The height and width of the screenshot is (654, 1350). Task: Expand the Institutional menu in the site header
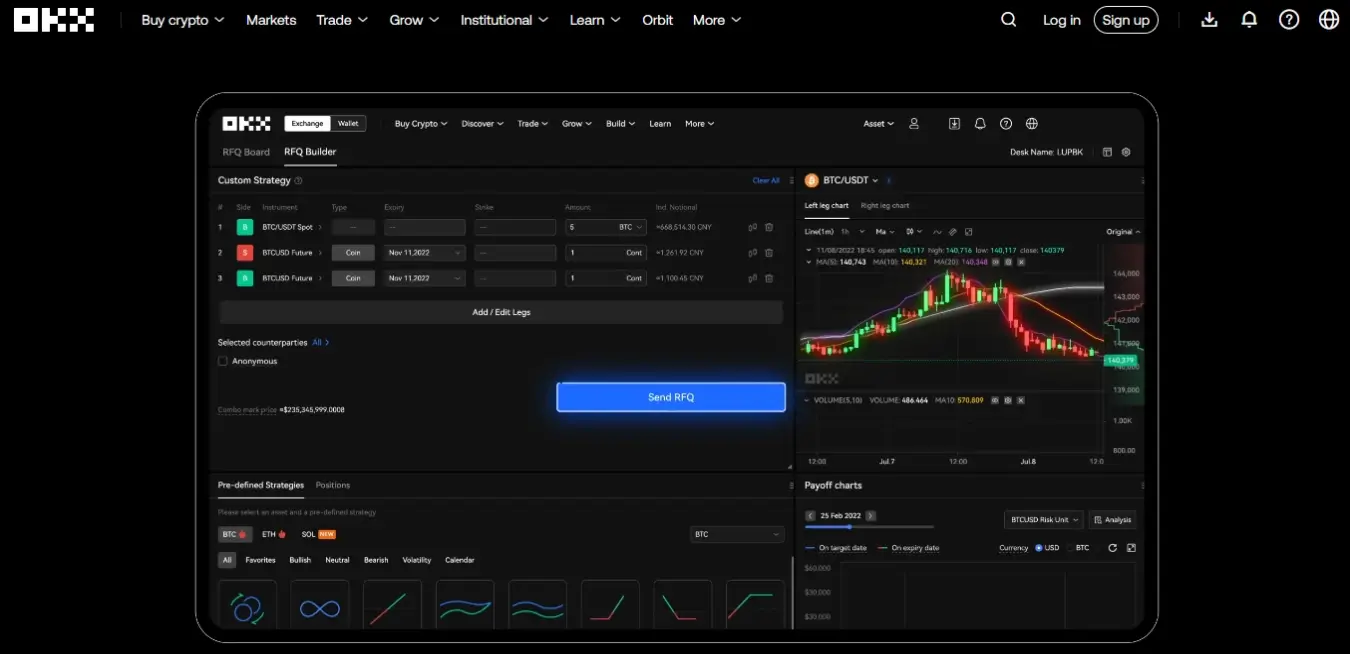point(504,20)
